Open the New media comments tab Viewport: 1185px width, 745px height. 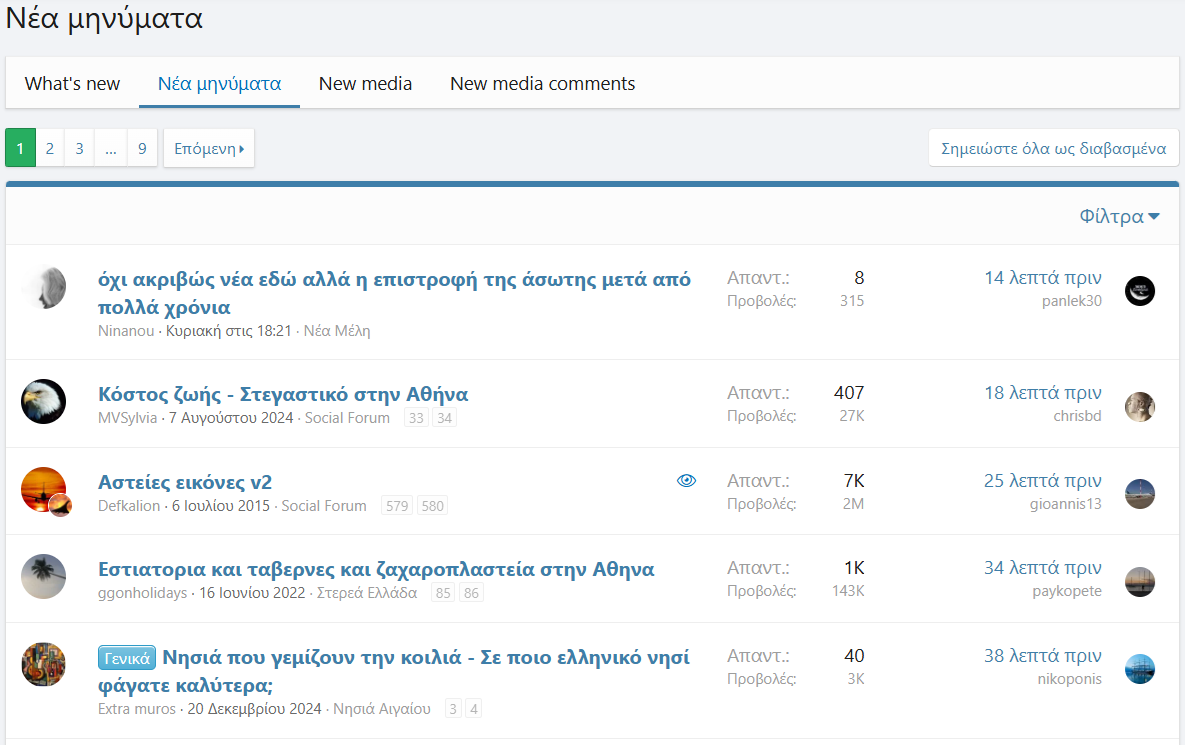click(542, 84)
